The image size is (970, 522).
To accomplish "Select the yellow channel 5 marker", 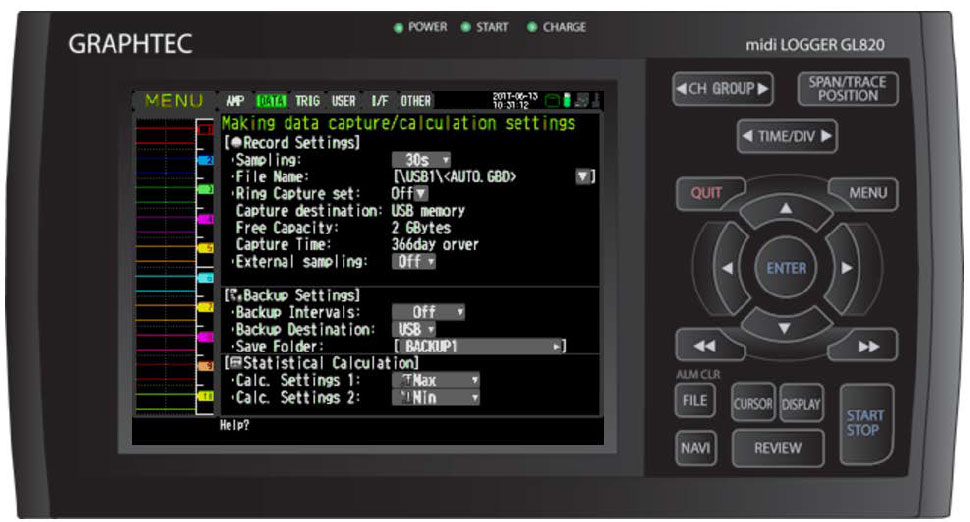I will pyautogui.click(x=205, y=248).
